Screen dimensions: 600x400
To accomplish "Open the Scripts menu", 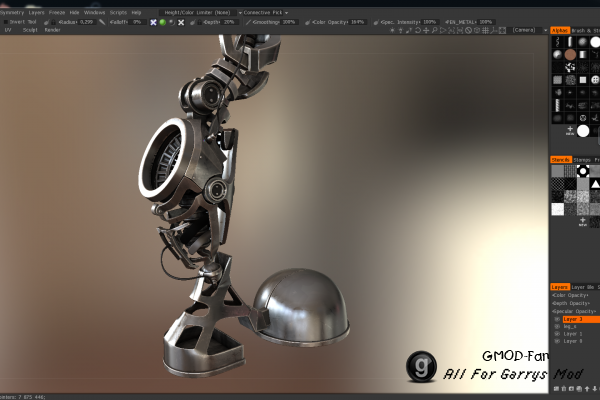I will (118, 13).
